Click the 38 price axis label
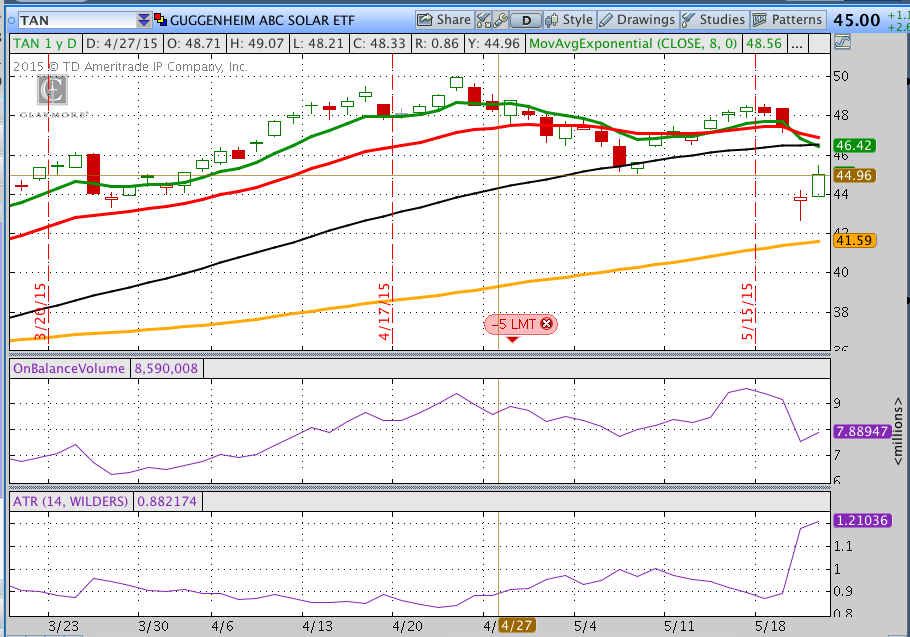The image size is (910, 637). [x=841, y=312]
